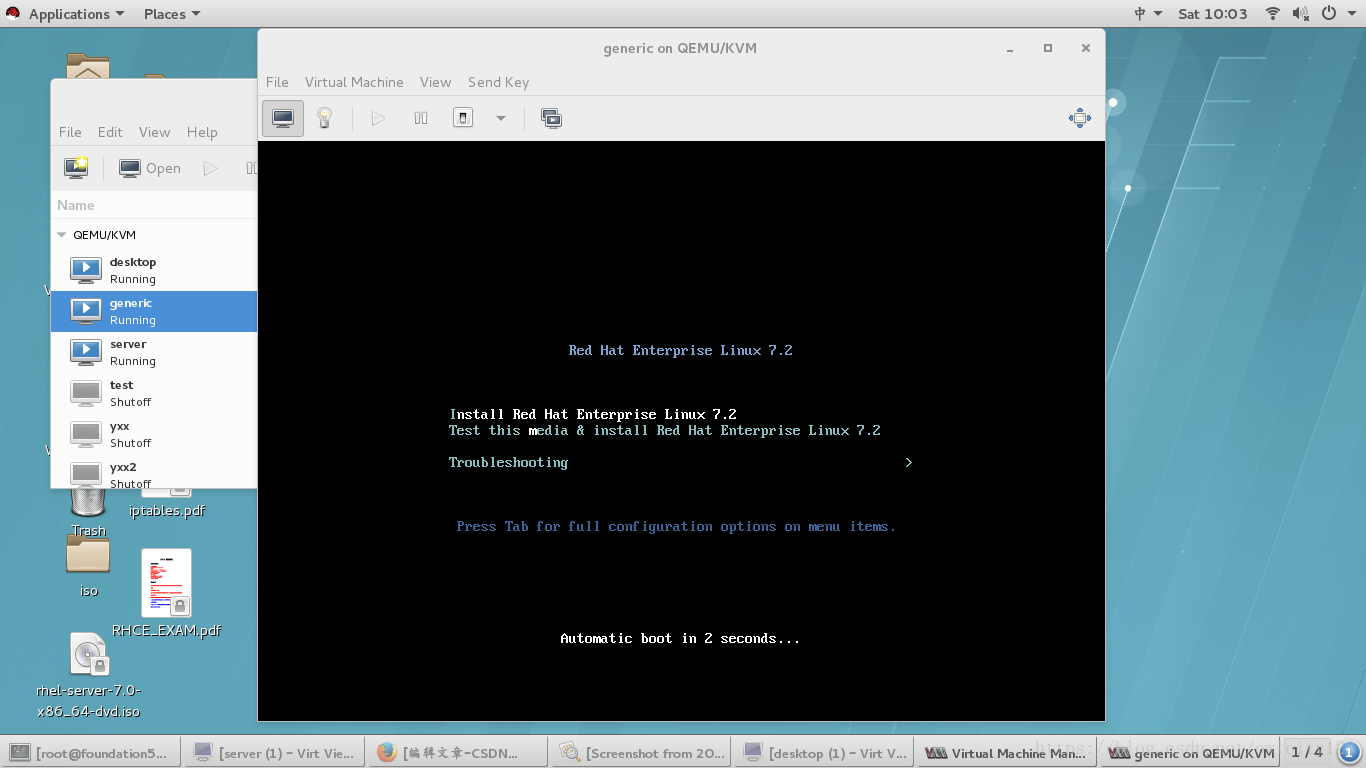Switch to Virtual Machine Manager taskbar item

click(x=1008, y=753)
